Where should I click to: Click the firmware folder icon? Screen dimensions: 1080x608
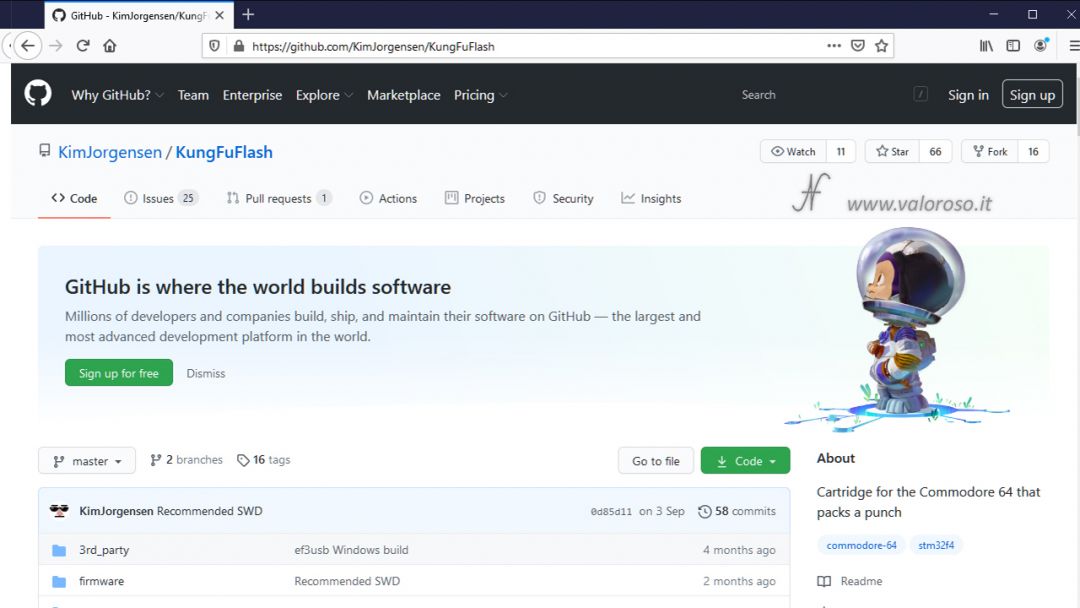(59, 582)
